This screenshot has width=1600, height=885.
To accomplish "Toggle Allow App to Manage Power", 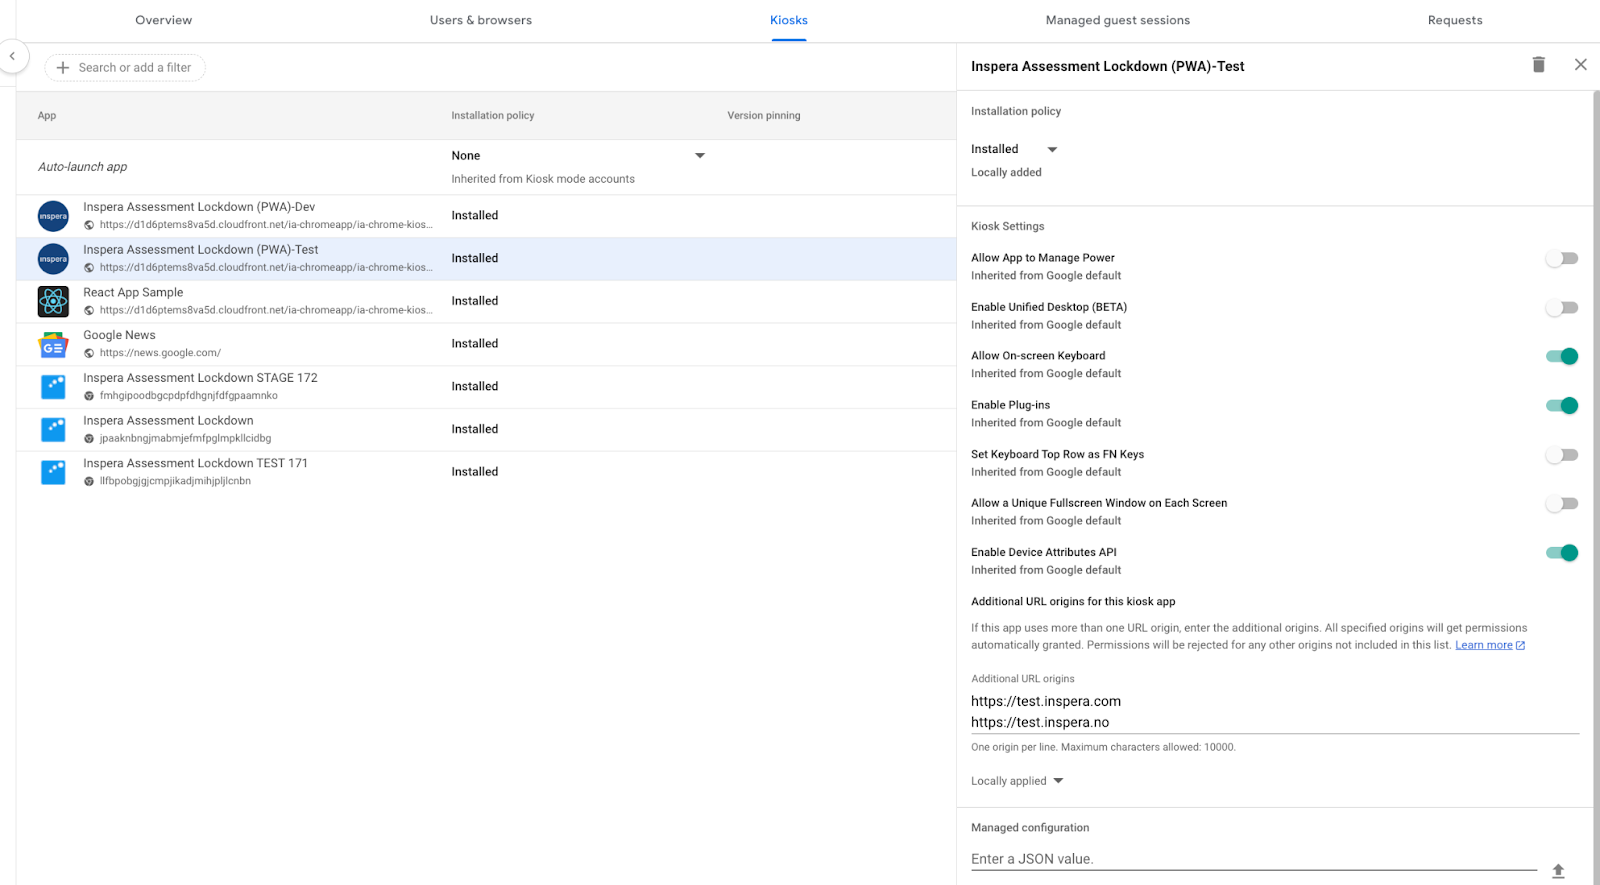I will [1562, 259].
